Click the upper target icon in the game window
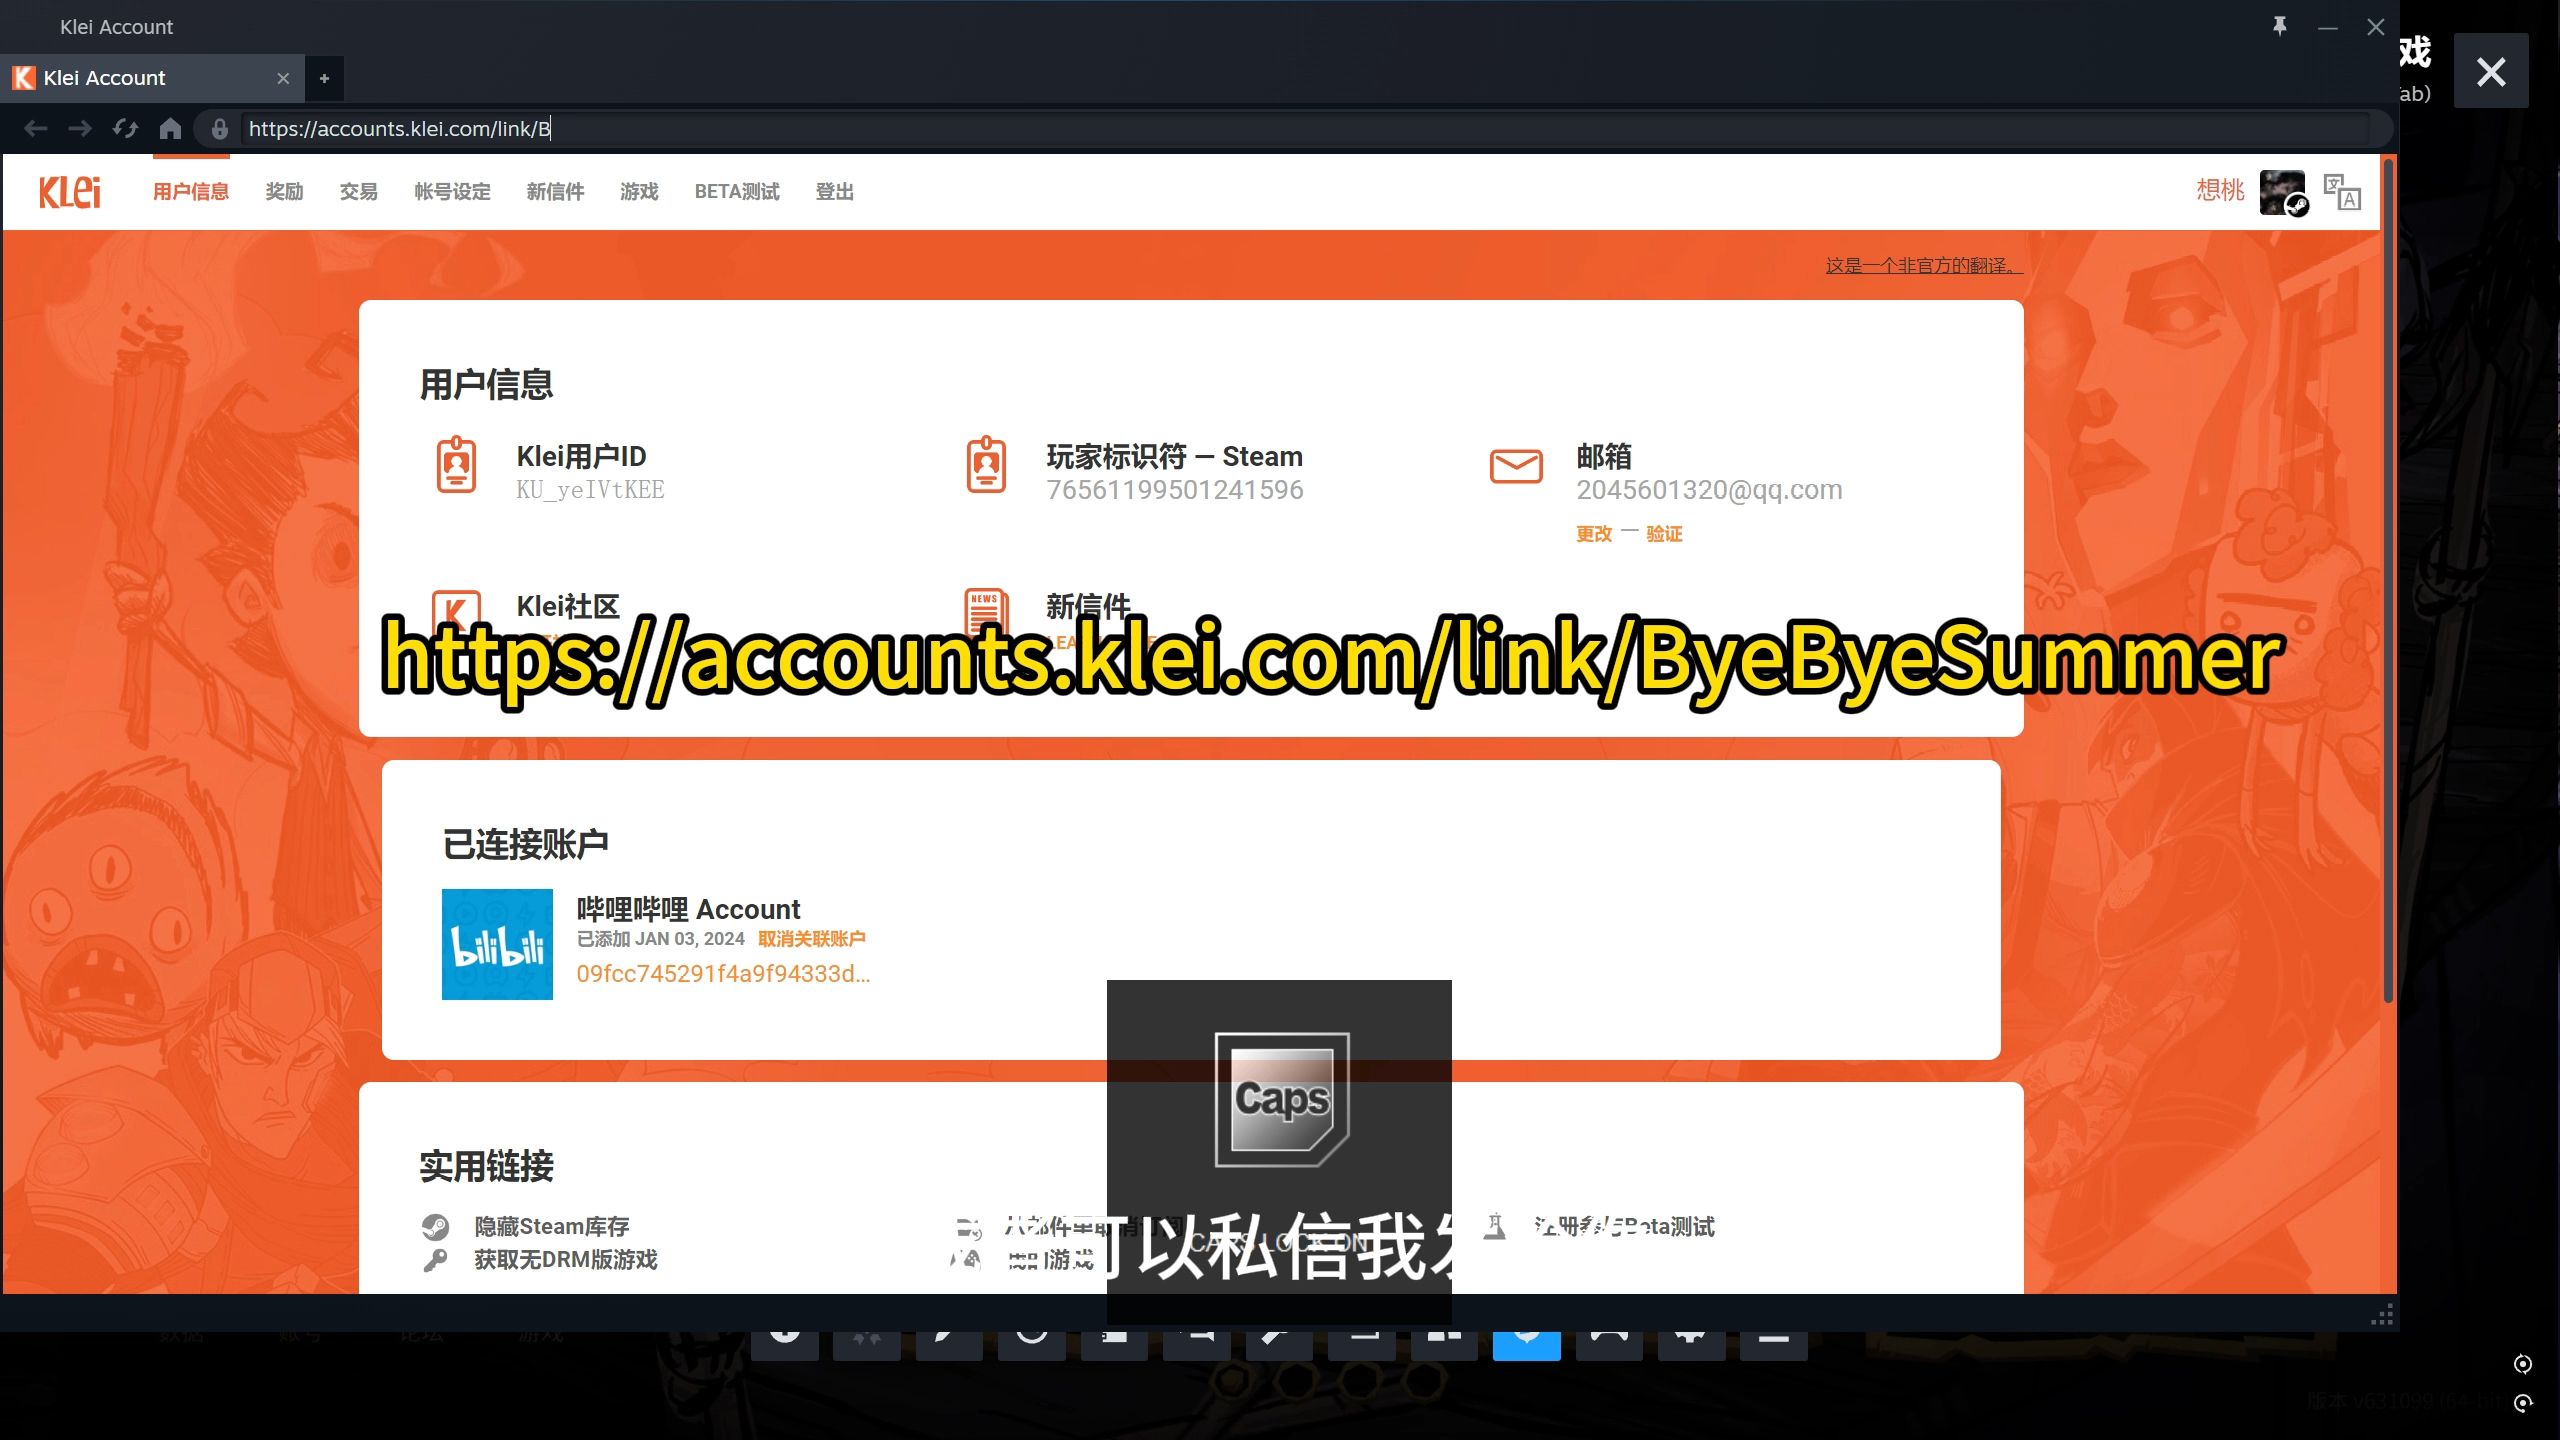2560x1440 pixels. tap(2523, 1364)
